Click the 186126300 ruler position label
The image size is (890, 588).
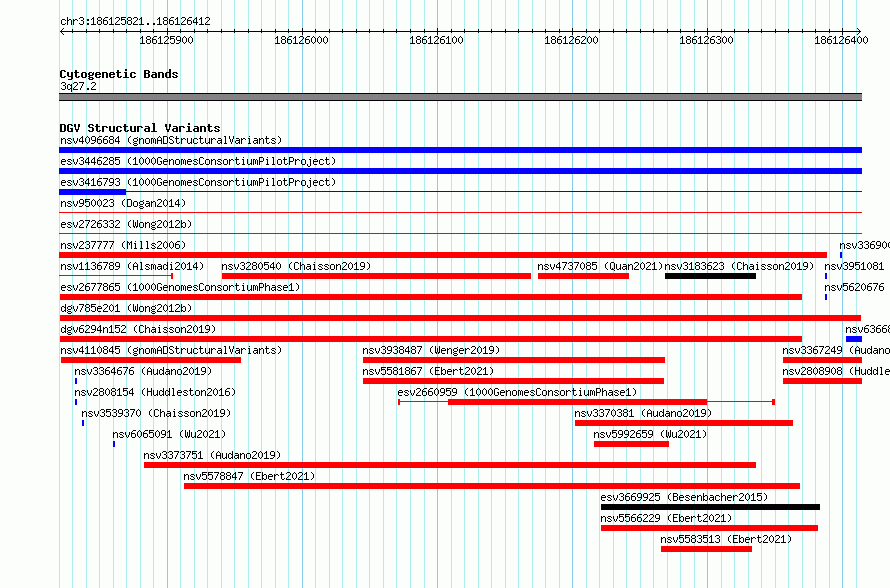(706, 40)
